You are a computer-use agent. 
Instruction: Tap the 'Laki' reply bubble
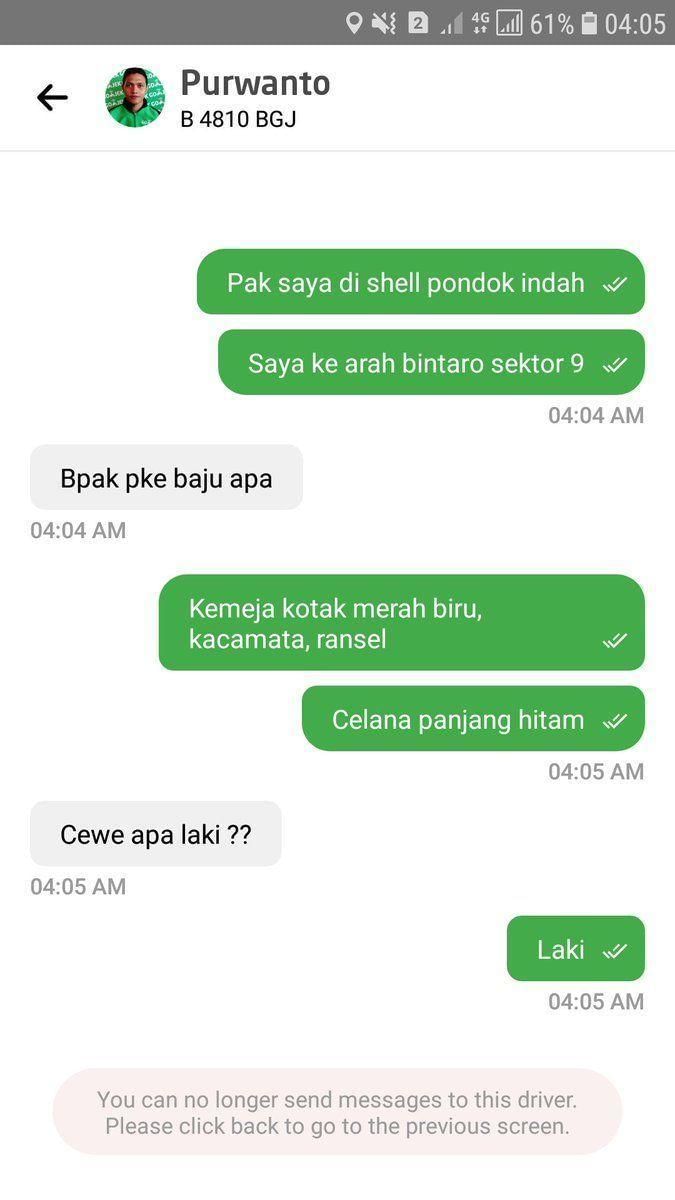pyautogui.click(x=575, y=948)
